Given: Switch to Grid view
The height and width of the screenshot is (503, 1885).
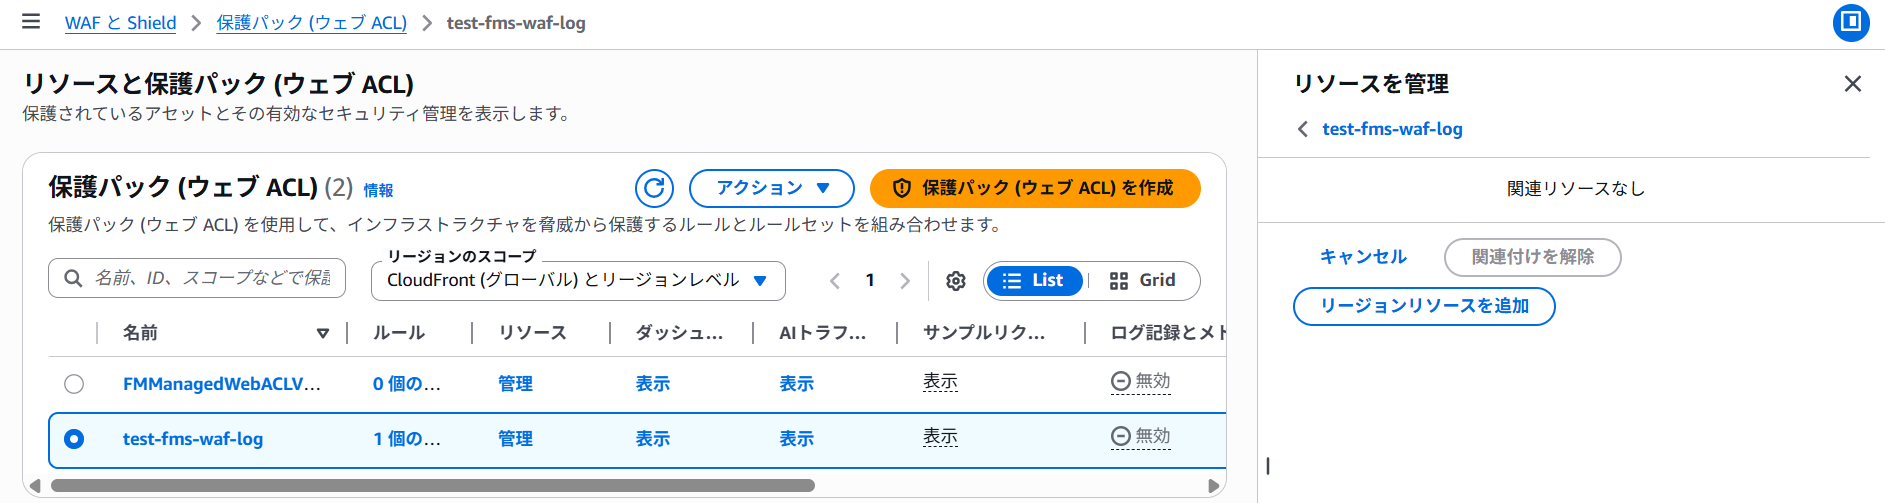Looking at the screenshot, I should (x=1143, y=281).
